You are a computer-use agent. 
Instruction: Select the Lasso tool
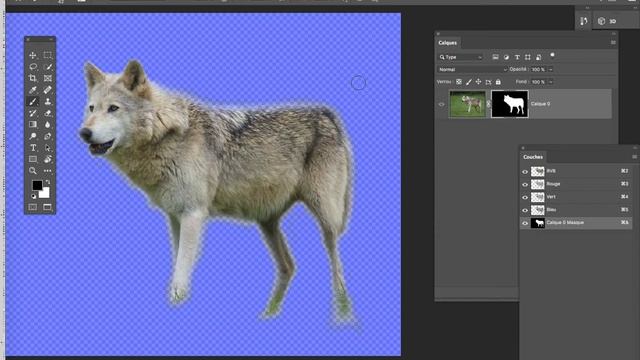click(x=33, y=67)
